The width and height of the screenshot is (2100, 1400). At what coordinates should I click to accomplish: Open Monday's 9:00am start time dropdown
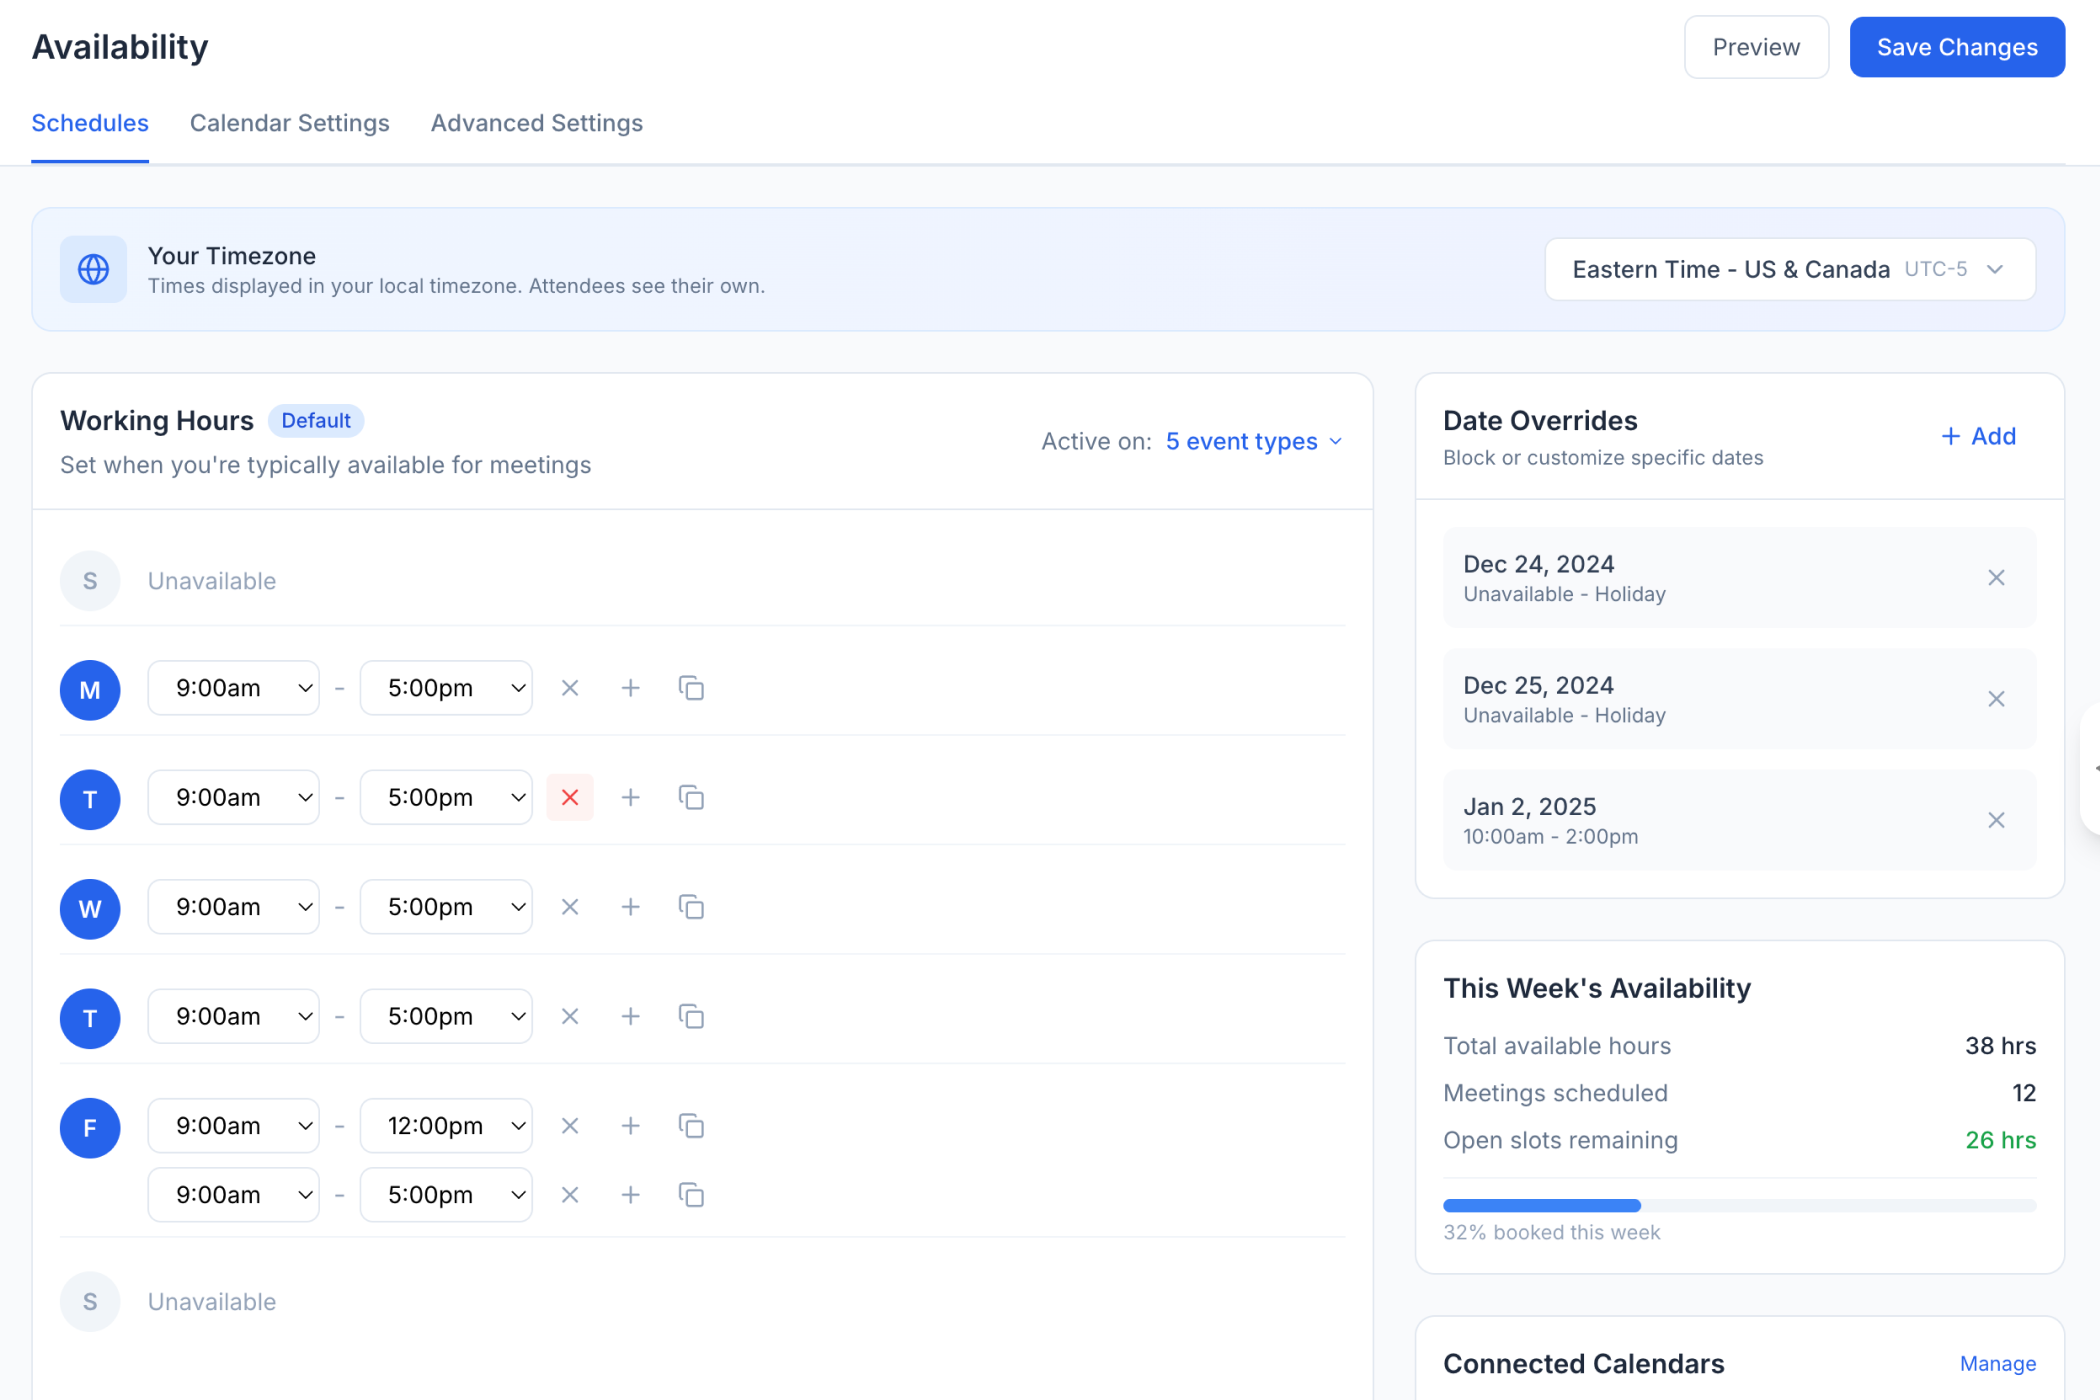(233, 688)
